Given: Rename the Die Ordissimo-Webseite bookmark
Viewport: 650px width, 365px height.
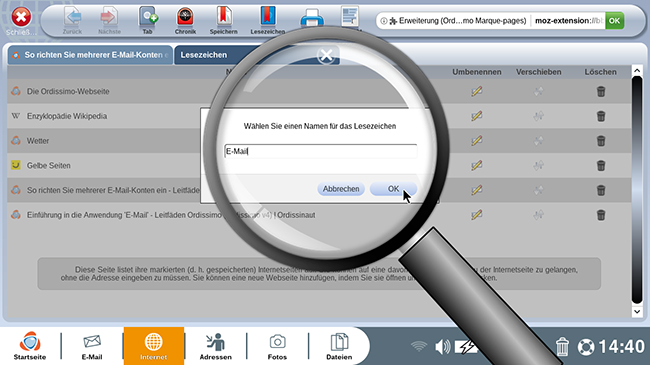Looking at the screenshot, I should click(477, 91).
